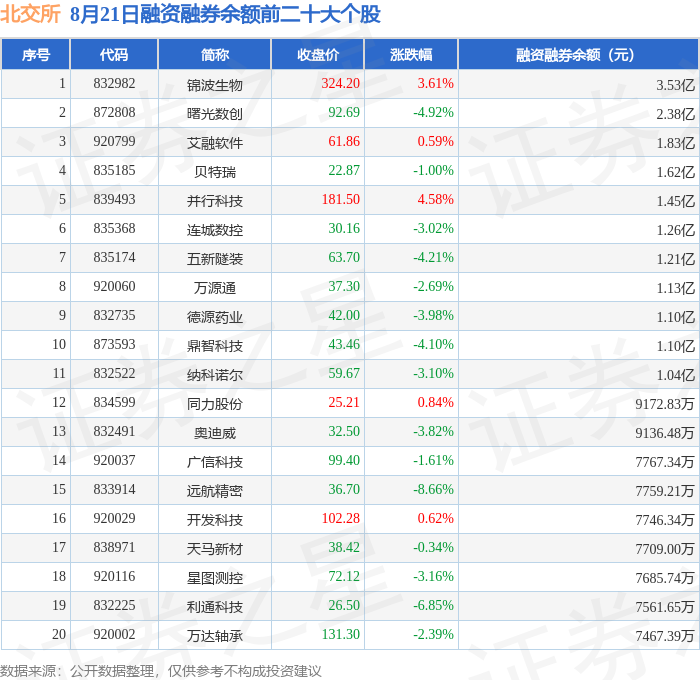Select stock name 远航精密

click(x=215, y=491)
